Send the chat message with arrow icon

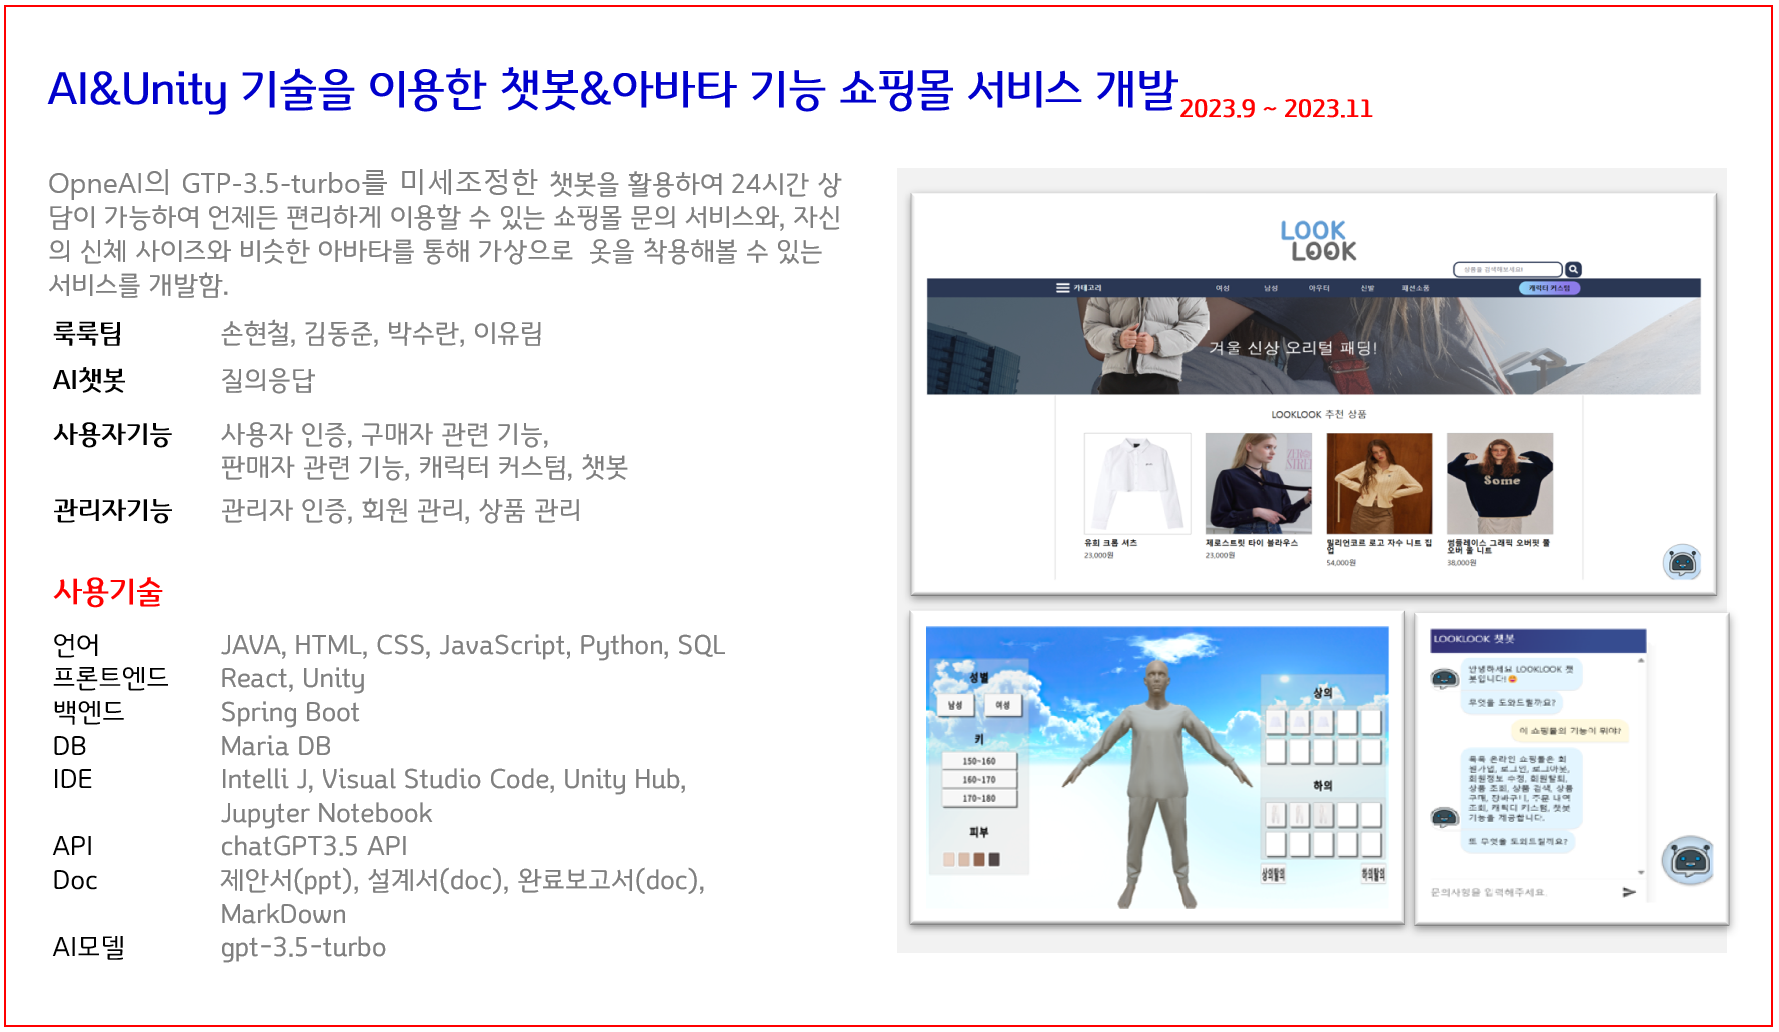(1629, 892)
